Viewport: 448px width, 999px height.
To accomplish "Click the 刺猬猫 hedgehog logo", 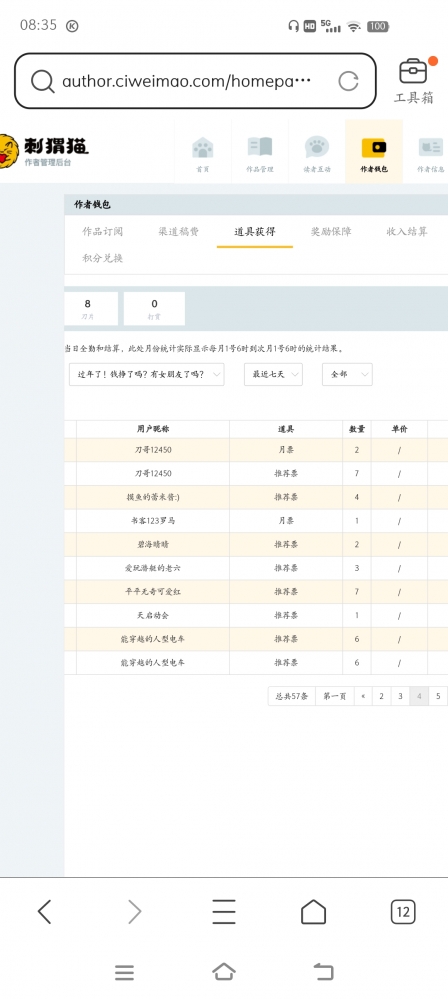I will point(45,152).
